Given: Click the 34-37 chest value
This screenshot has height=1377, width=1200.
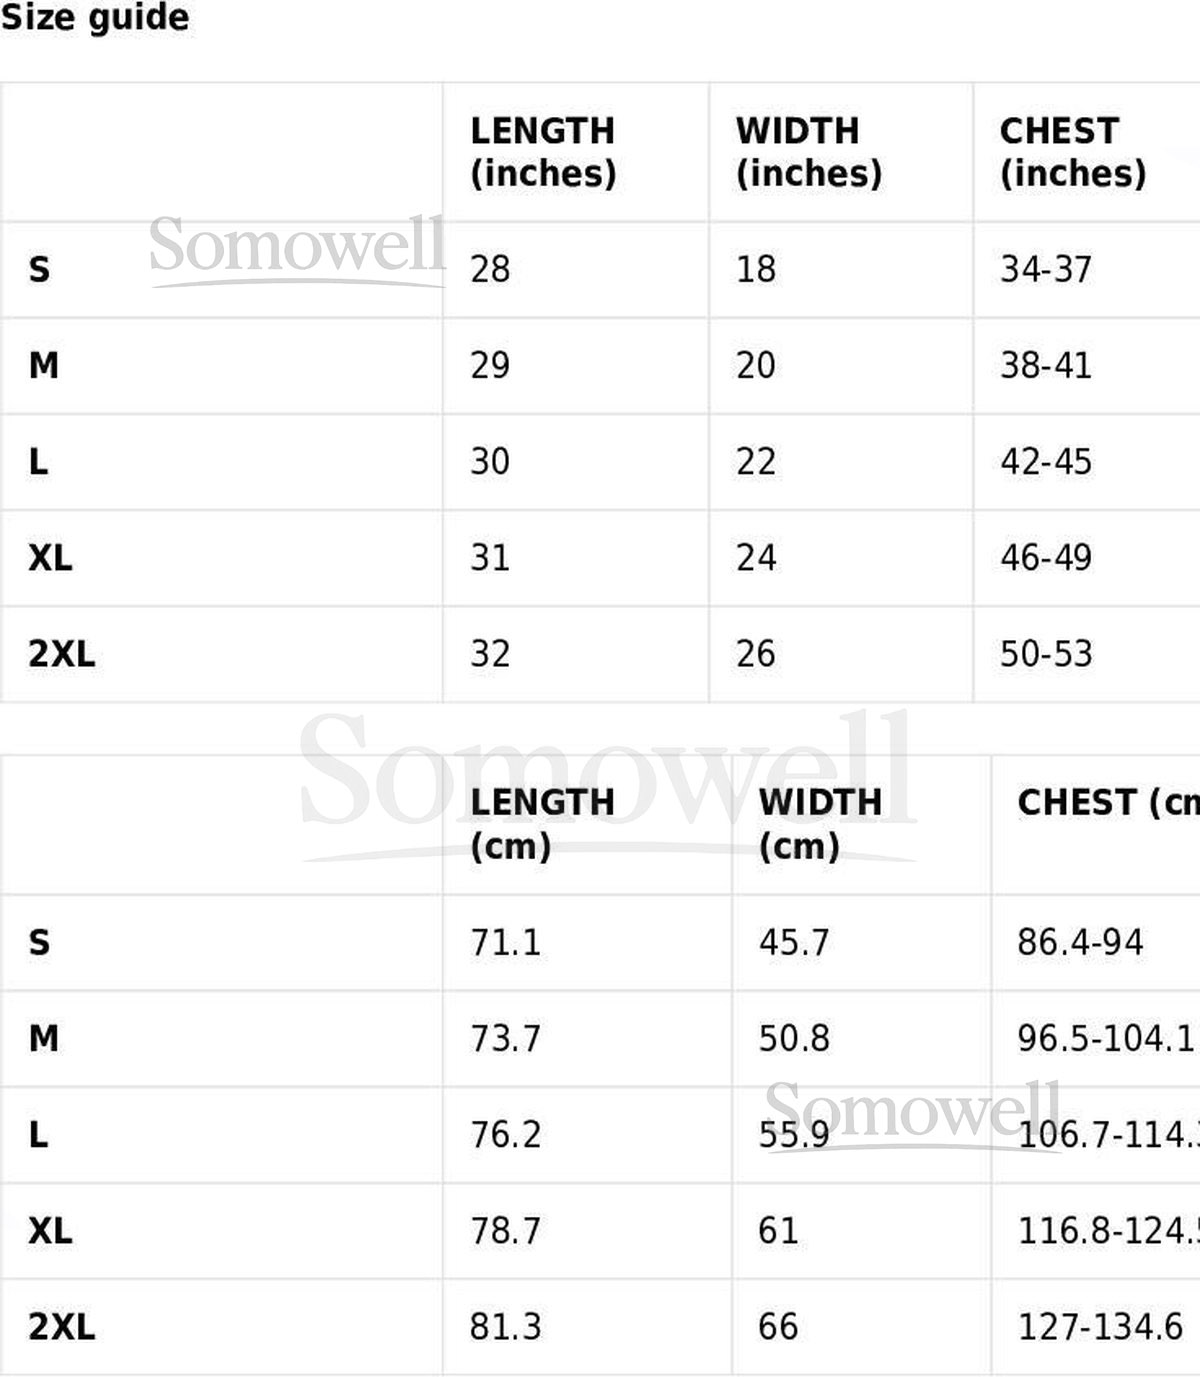Looking at the screenshot, I should coord(1046,269).
